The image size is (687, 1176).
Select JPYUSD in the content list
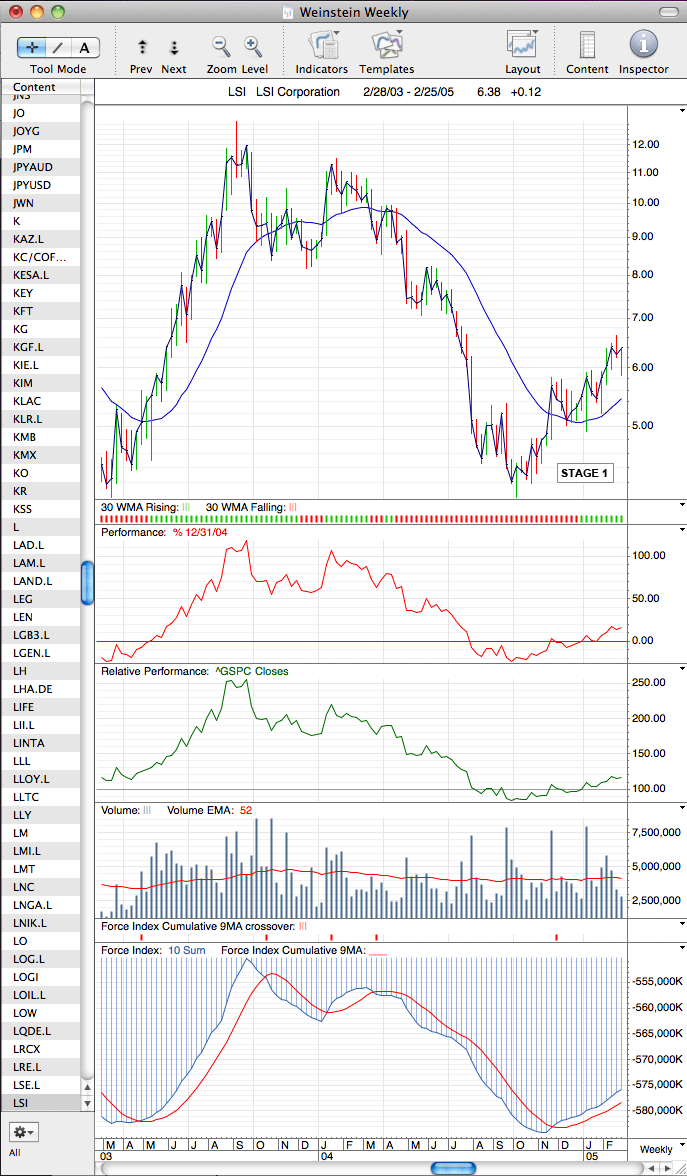pos(40,185)
